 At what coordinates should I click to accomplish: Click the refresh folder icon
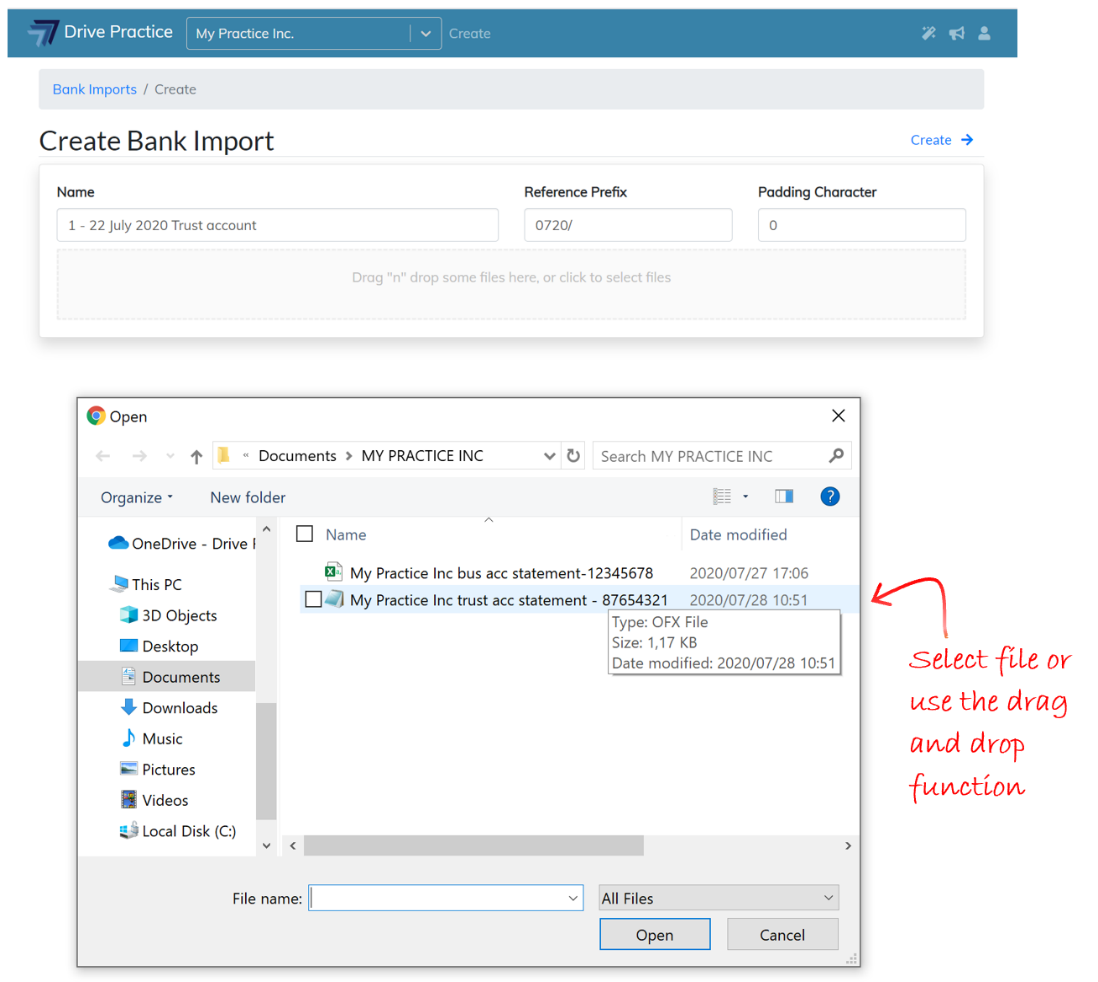click(x=573, y=456)
